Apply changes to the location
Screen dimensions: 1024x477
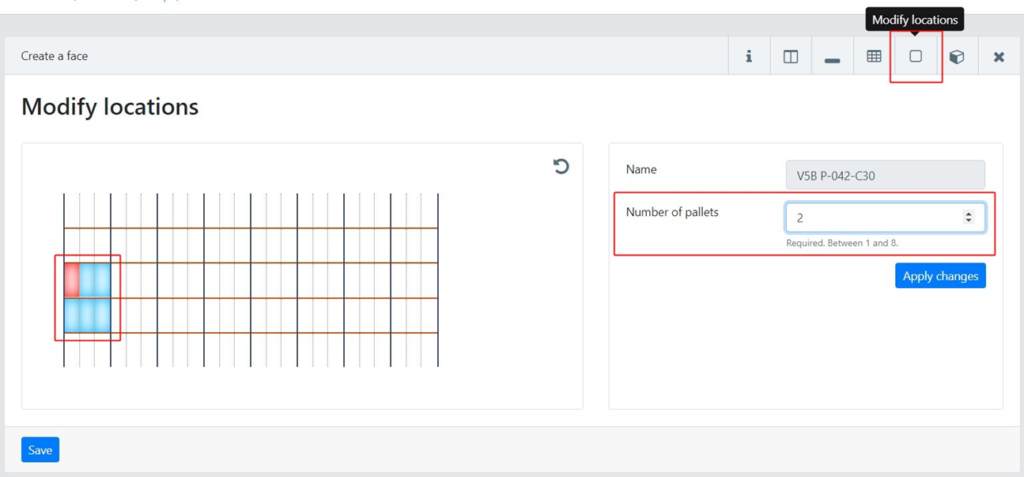(x=940, y=276)
